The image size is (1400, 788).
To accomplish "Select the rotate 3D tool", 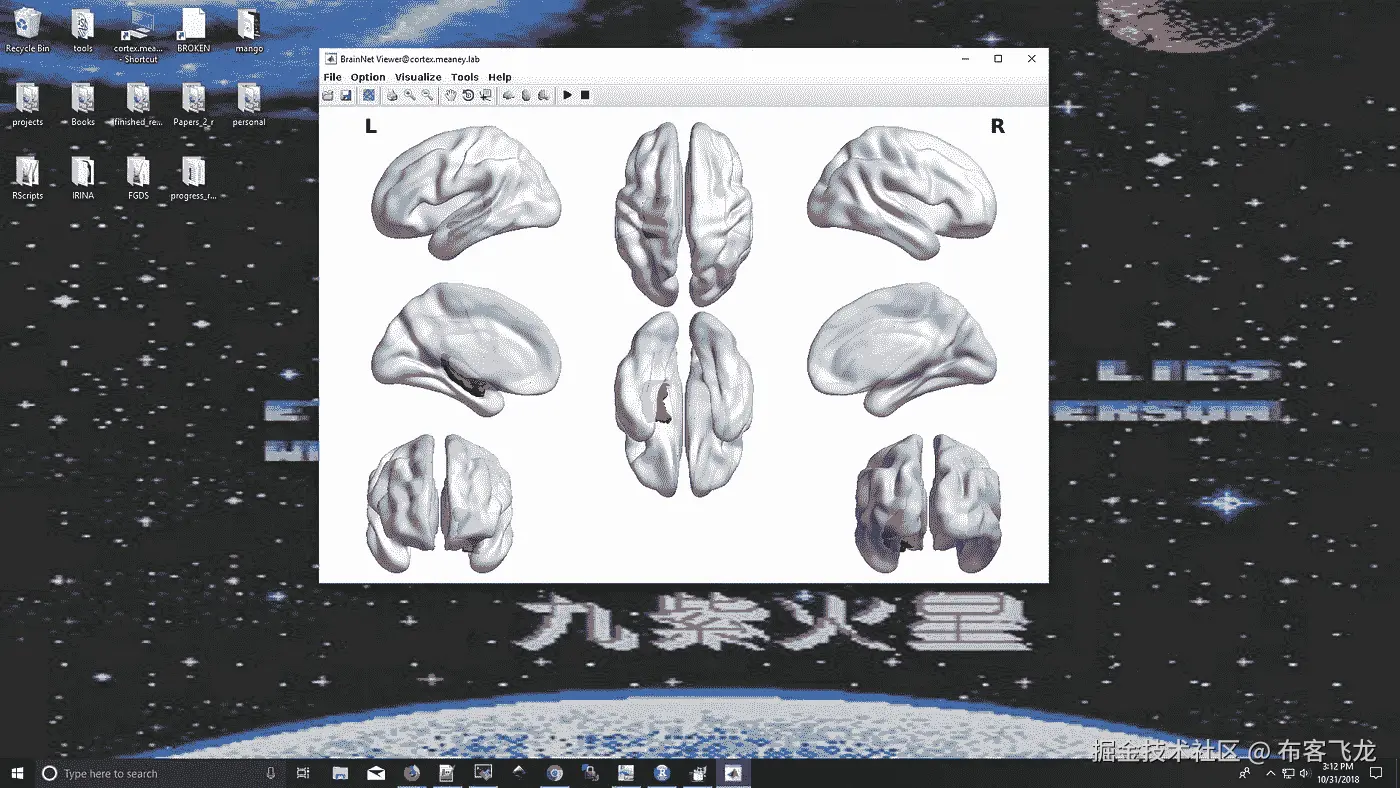I will click(468, 95).
